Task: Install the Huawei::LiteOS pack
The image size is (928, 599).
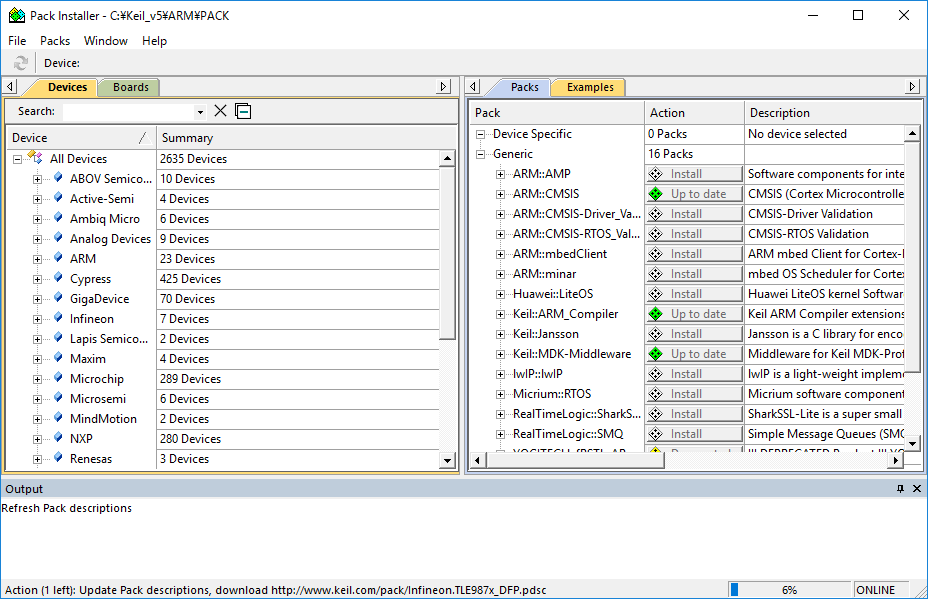Action: 694,294
